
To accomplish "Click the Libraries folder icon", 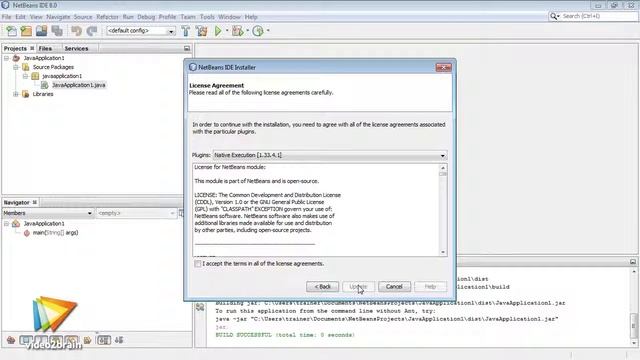I will coord(25,94).
